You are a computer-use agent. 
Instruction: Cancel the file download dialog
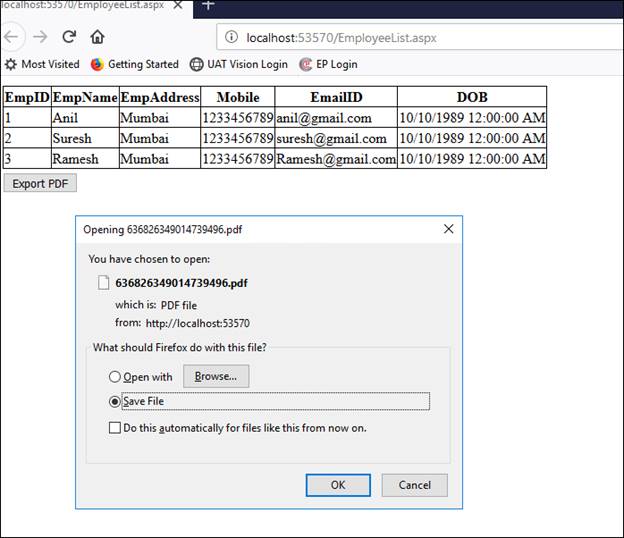click(x=415, y=485)
